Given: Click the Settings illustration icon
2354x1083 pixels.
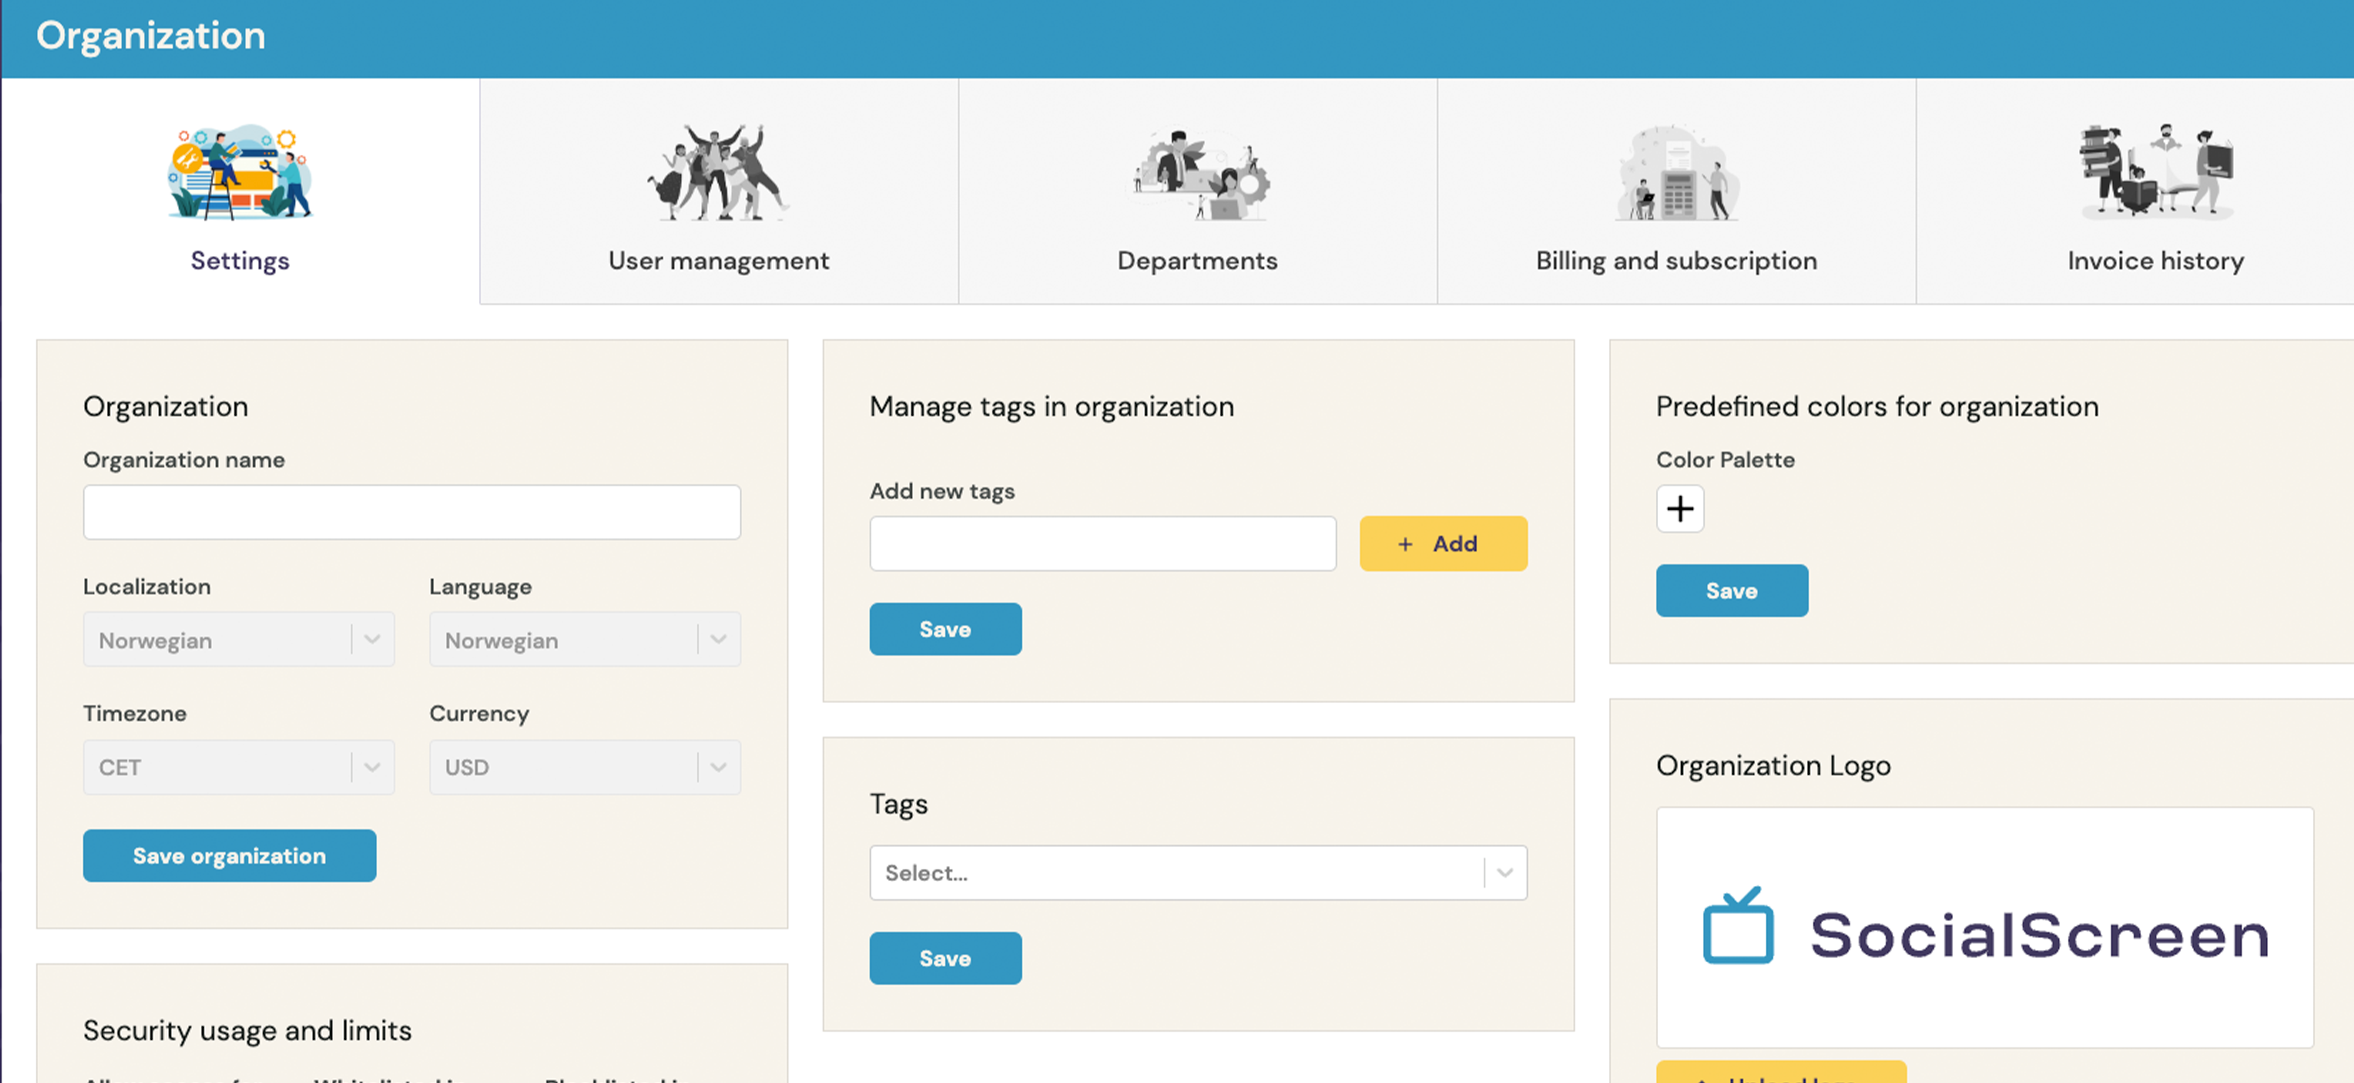Looking at the screenshot, I should pos(240,172).
